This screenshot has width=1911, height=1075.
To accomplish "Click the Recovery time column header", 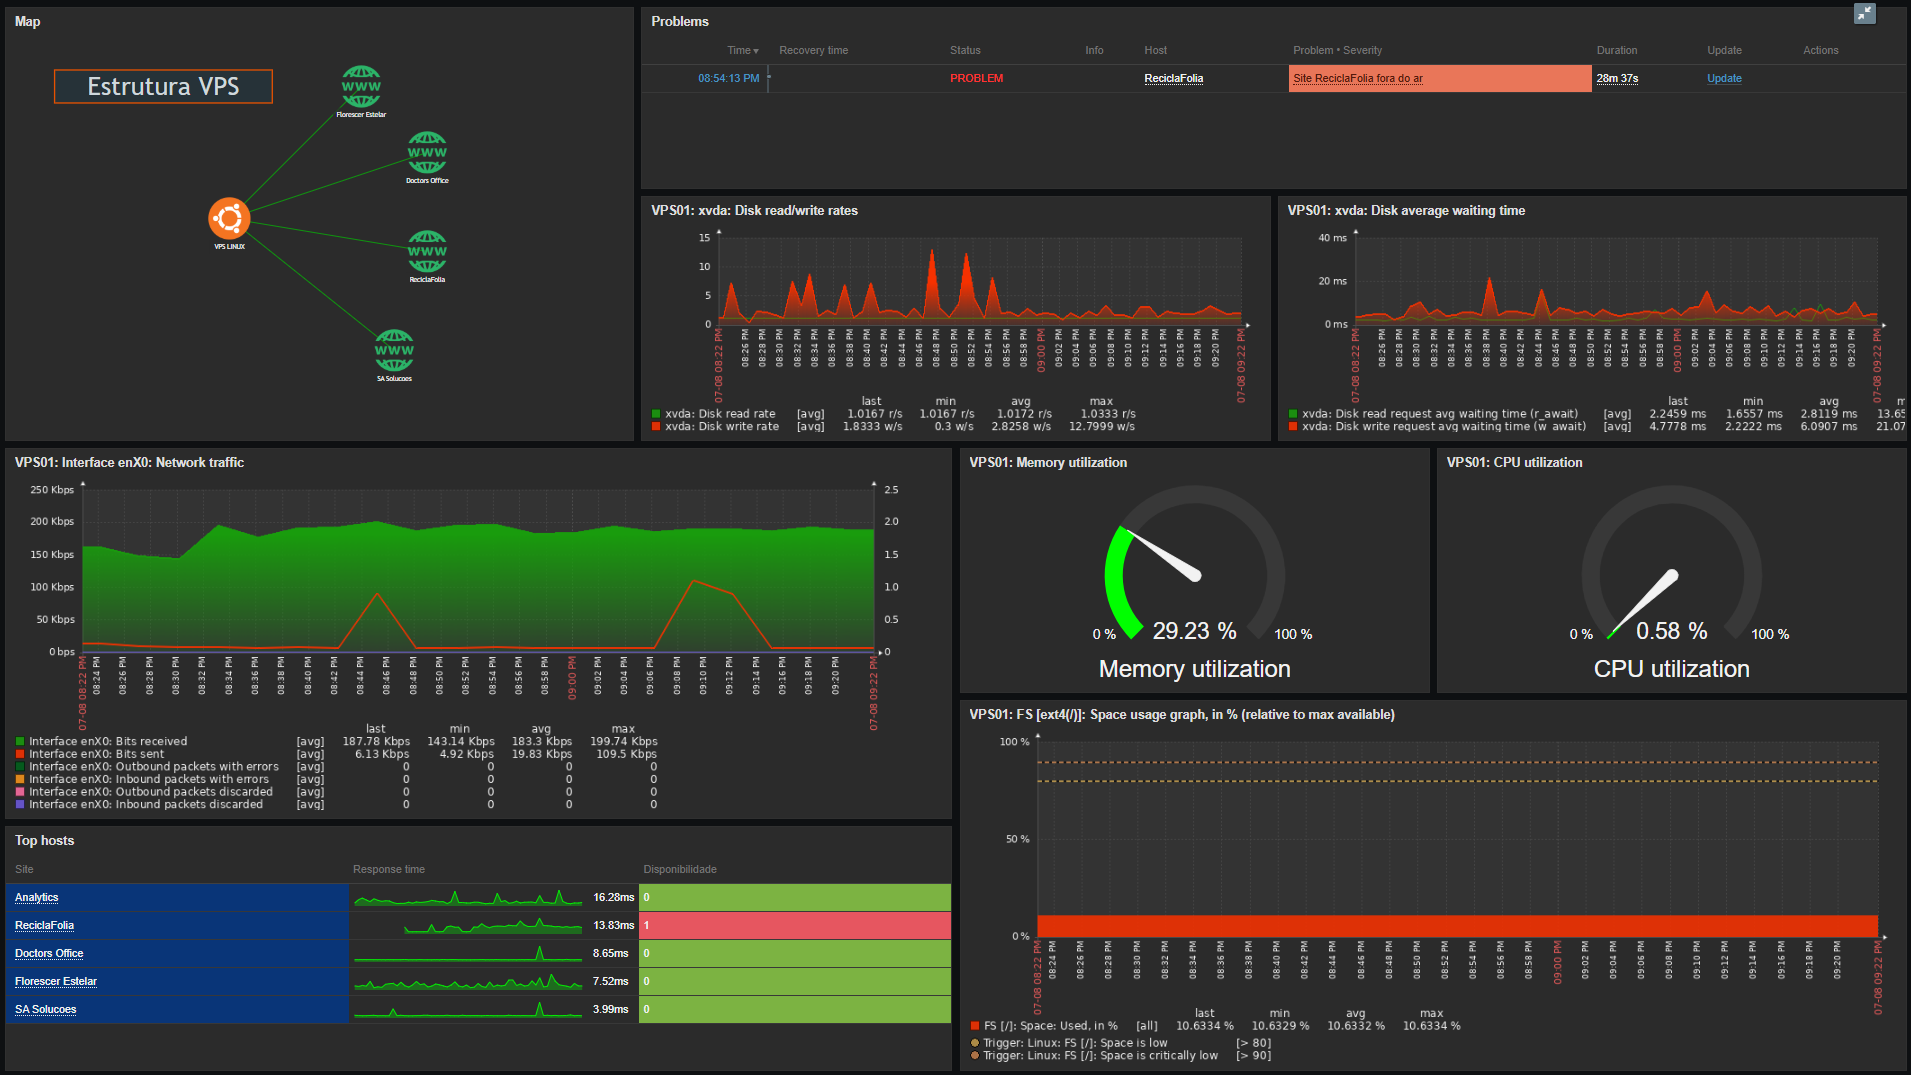I will click(x=813, y=50).
